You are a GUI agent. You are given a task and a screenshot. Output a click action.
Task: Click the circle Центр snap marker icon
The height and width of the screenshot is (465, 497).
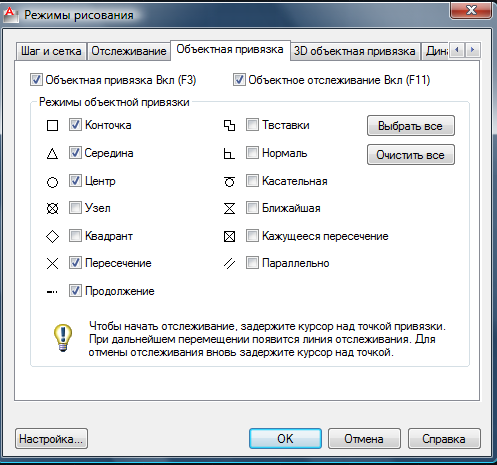point(52,182)
